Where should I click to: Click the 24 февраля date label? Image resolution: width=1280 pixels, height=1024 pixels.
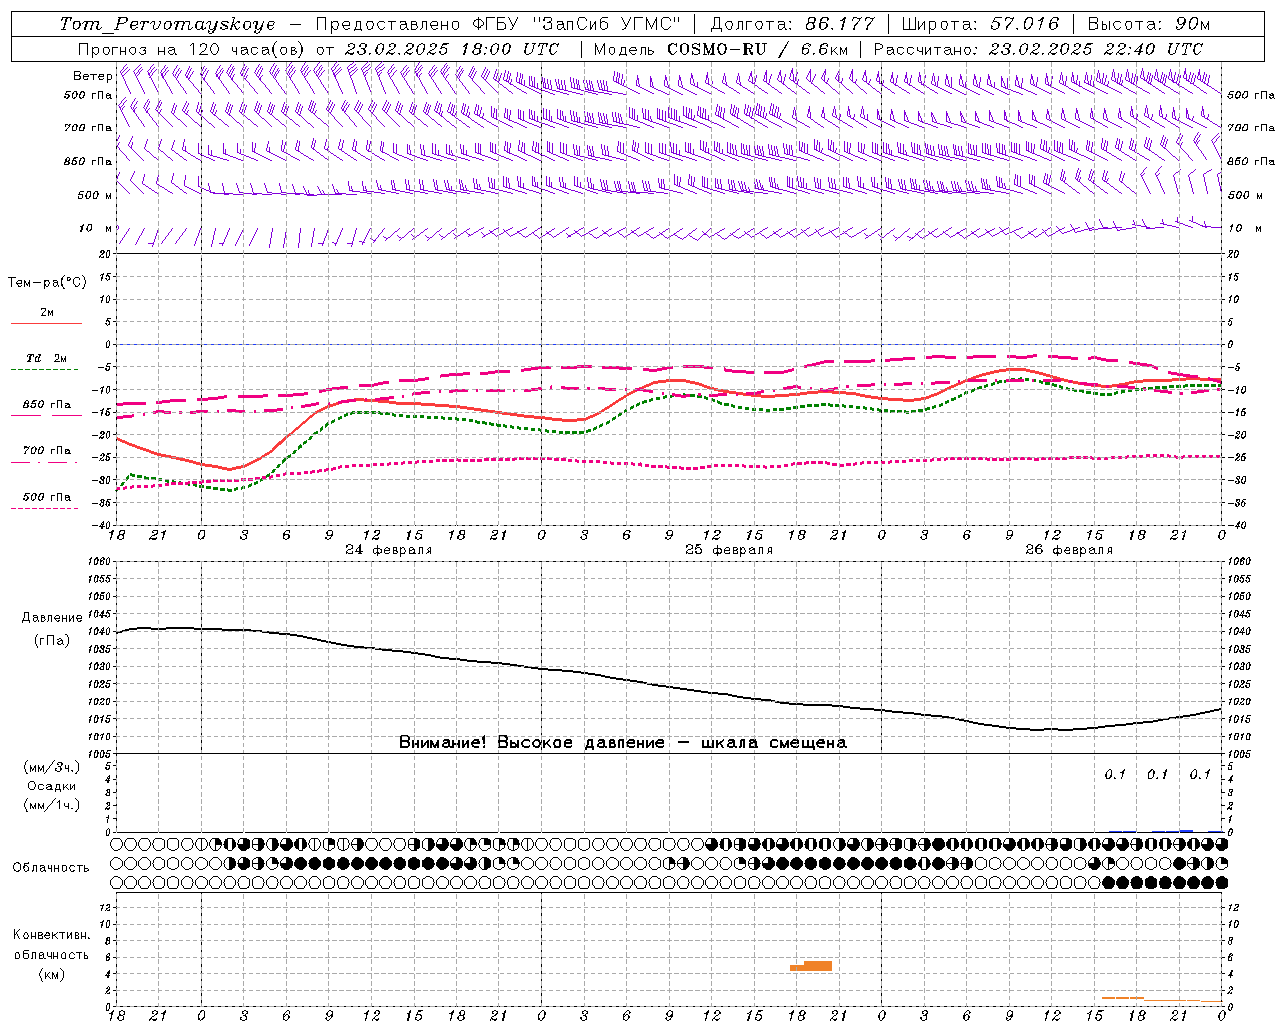coord(389,550)
